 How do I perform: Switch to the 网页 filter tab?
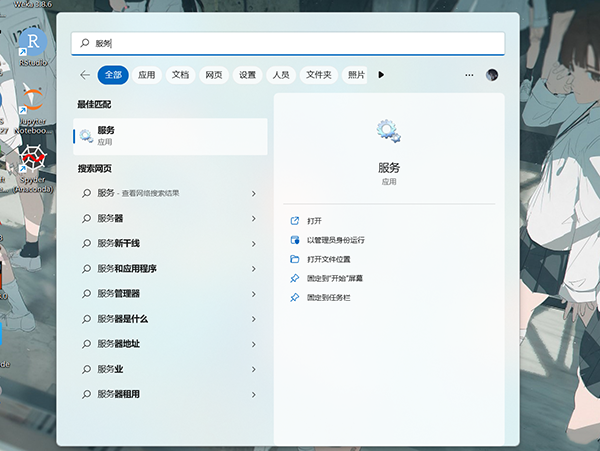(x=214, y=75)
